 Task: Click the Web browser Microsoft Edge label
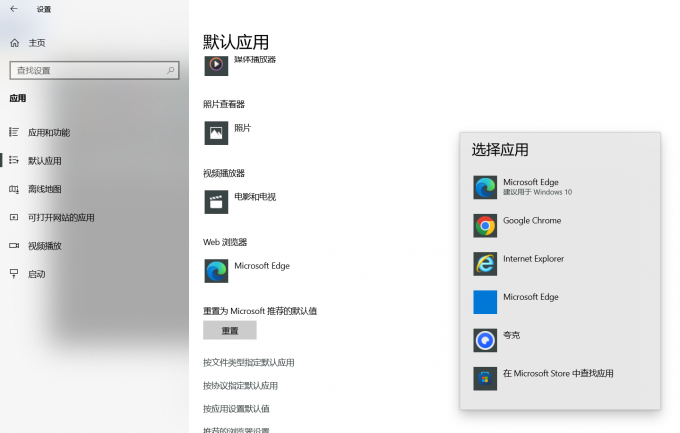[262, 266]
